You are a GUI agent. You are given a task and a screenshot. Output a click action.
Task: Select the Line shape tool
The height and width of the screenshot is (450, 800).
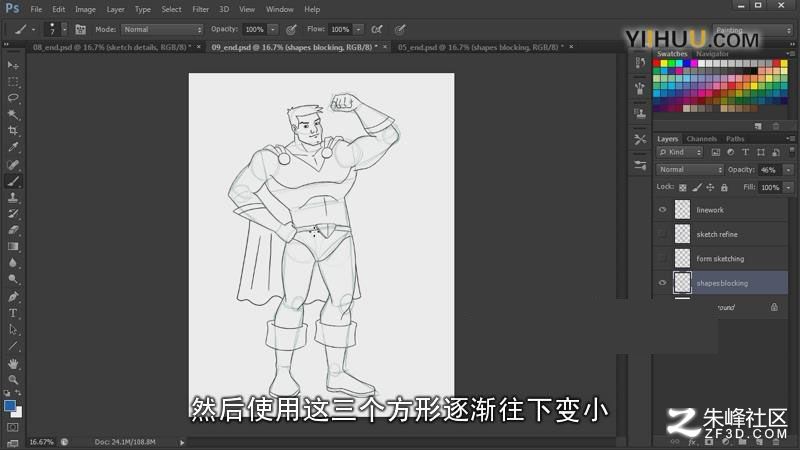pos(13,346)
